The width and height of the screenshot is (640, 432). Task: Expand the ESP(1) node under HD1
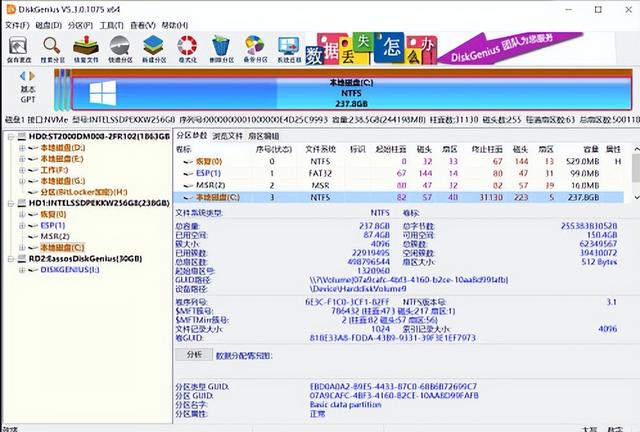click(22, 225)
